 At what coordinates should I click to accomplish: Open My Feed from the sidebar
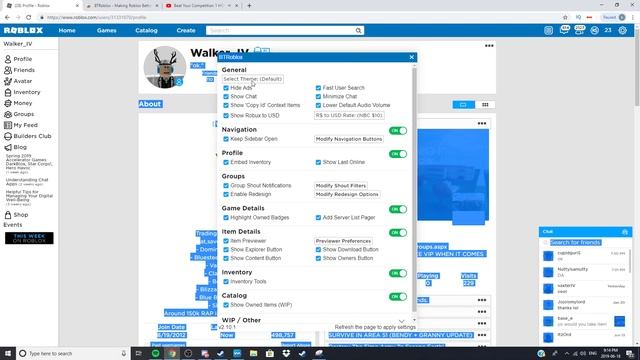[21, 125]
